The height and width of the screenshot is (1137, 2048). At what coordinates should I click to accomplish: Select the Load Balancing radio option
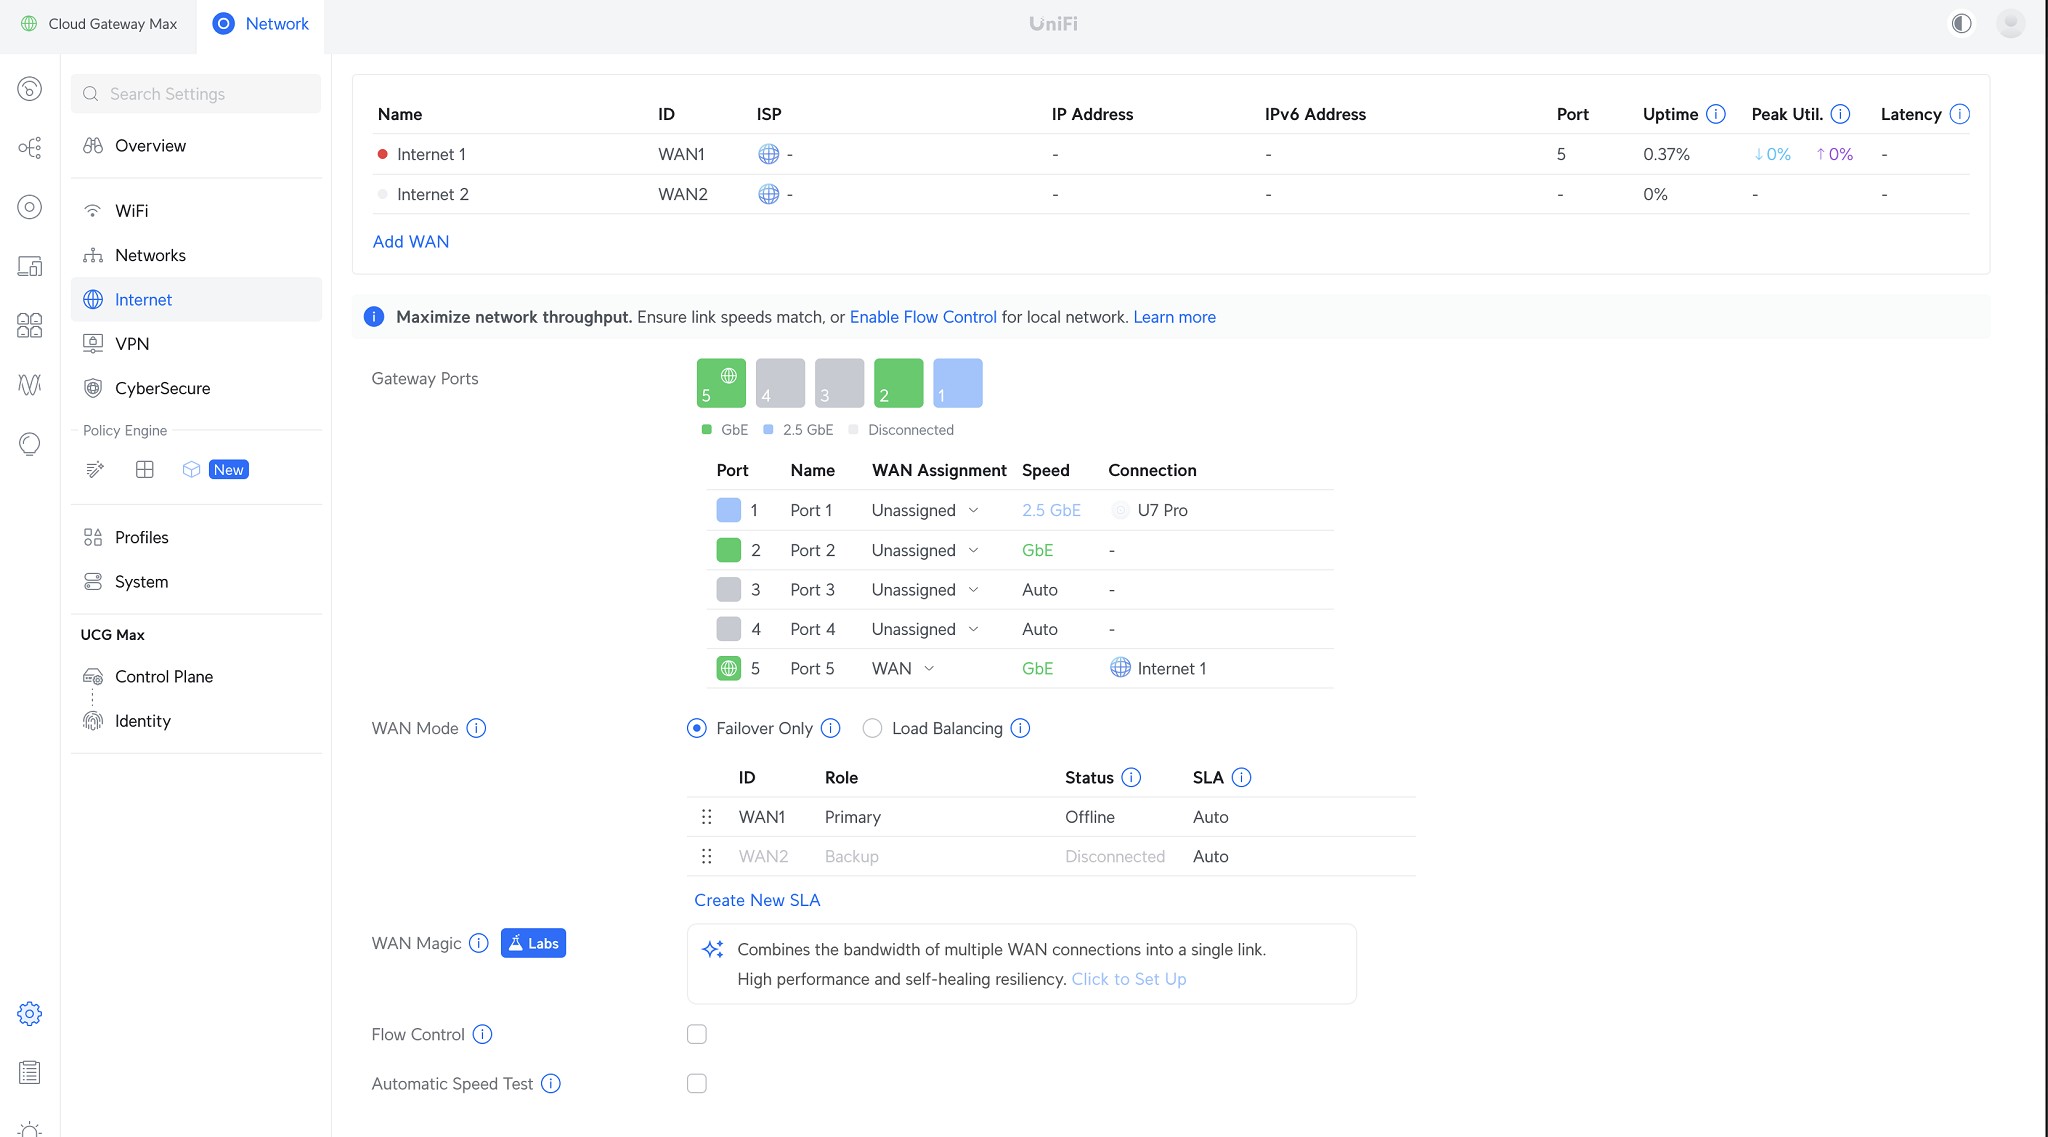click(872, 728)
